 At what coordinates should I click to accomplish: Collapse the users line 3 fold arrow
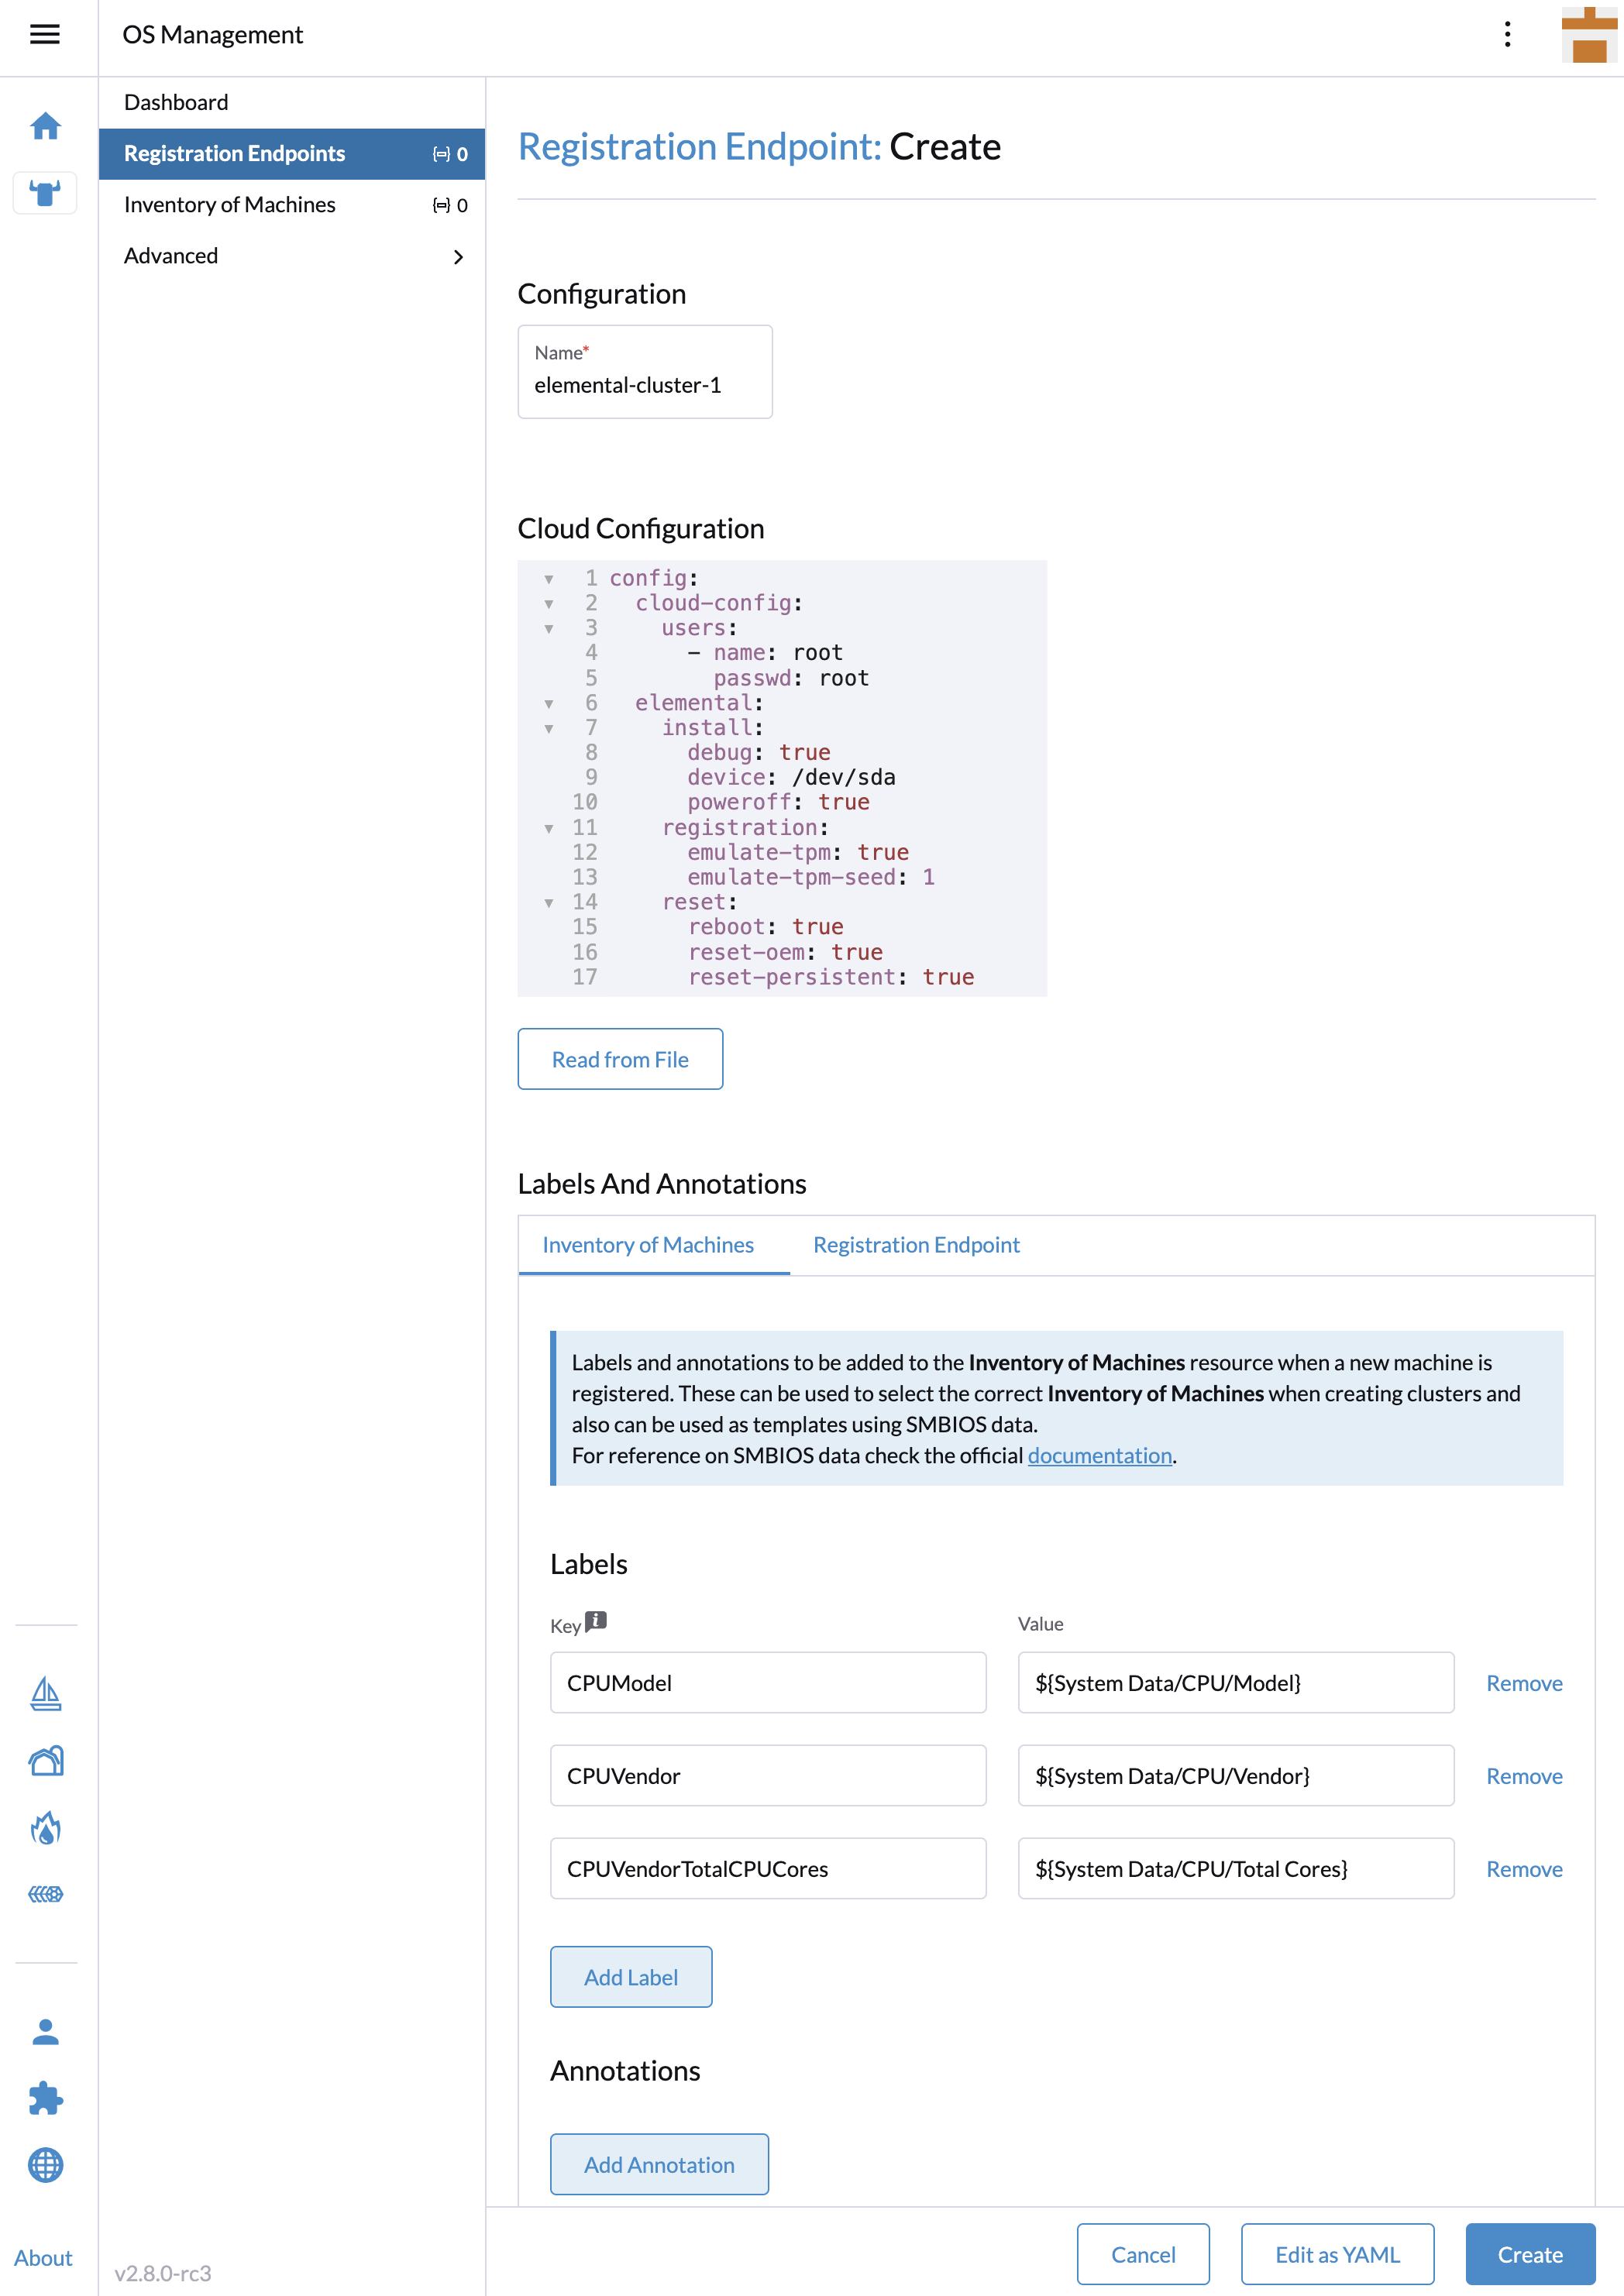pyautogui.click(x=549, y=629)
